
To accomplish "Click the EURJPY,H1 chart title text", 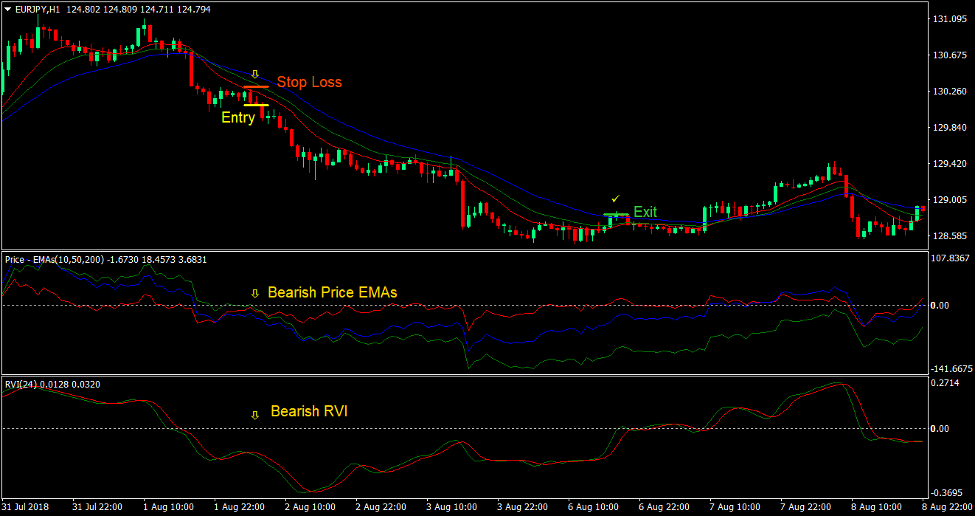I will pos(37,9).
